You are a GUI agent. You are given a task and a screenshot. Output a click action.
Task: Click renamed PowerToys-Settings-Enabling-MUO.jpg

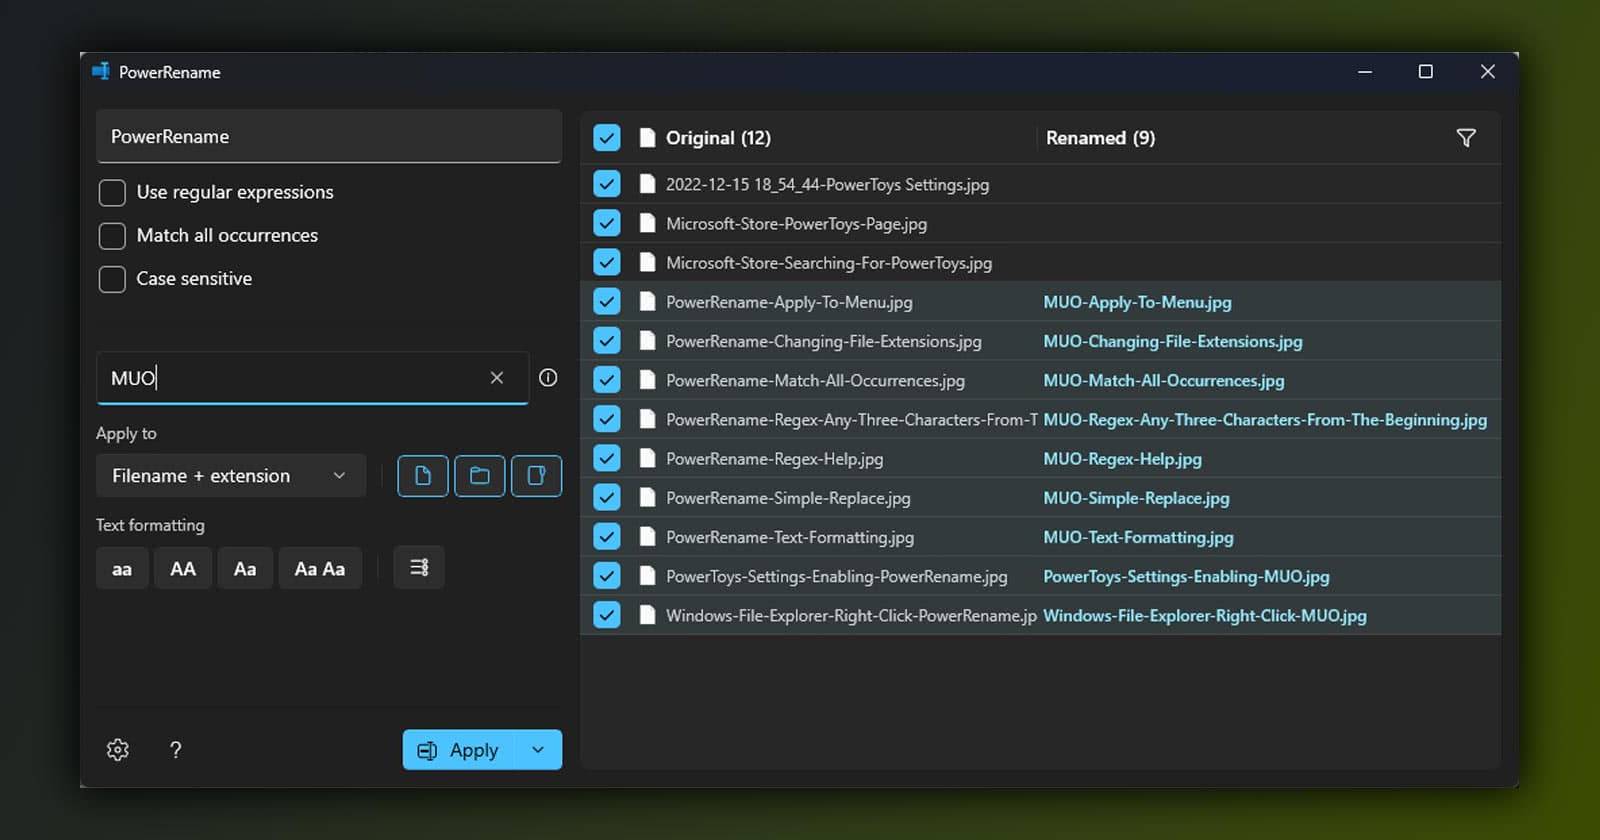click(1186, 577)
